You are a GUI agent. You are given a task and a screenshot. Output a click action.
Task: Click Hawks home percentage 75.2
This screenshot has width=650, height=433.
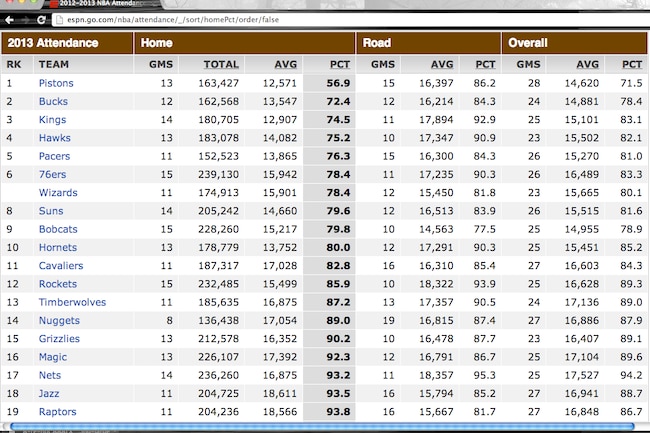click(338, 138)
